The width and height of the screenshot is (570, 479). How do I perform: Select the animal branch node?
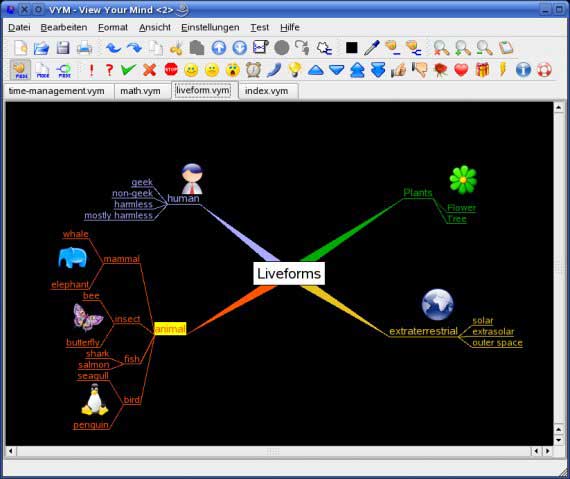point(170,329)
